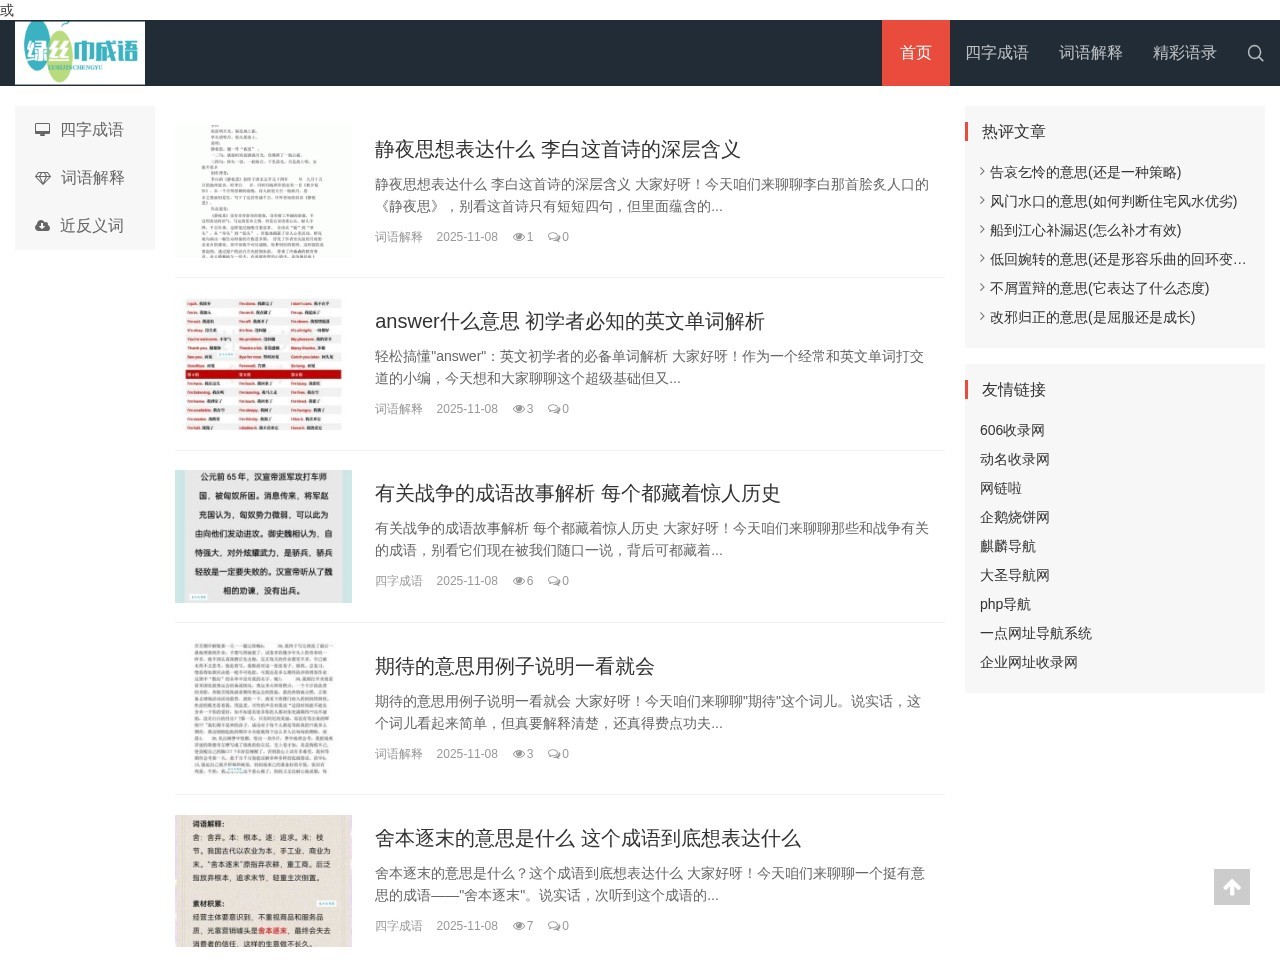1280x960 pixels.
Task: Visit friend link 企鹅烧饼网
Action: tap(1015, 518)
